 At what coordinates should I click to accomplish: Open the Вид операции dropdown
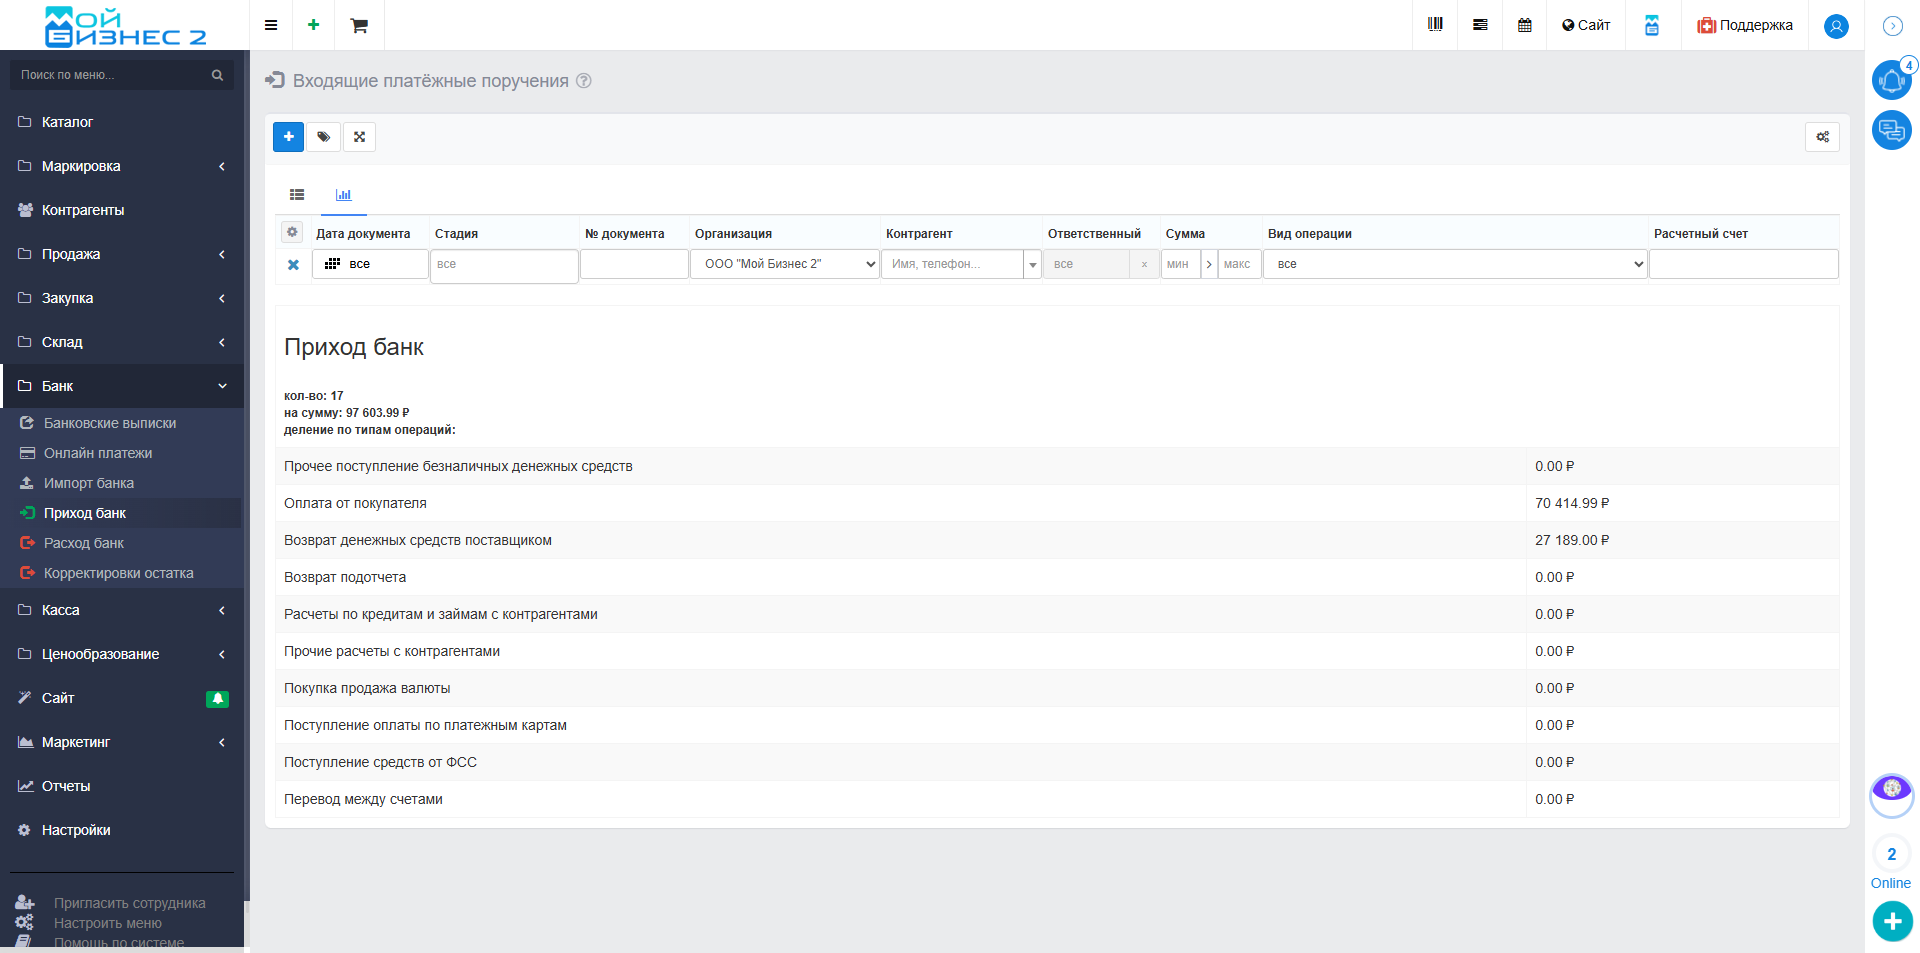(1455, 264)
